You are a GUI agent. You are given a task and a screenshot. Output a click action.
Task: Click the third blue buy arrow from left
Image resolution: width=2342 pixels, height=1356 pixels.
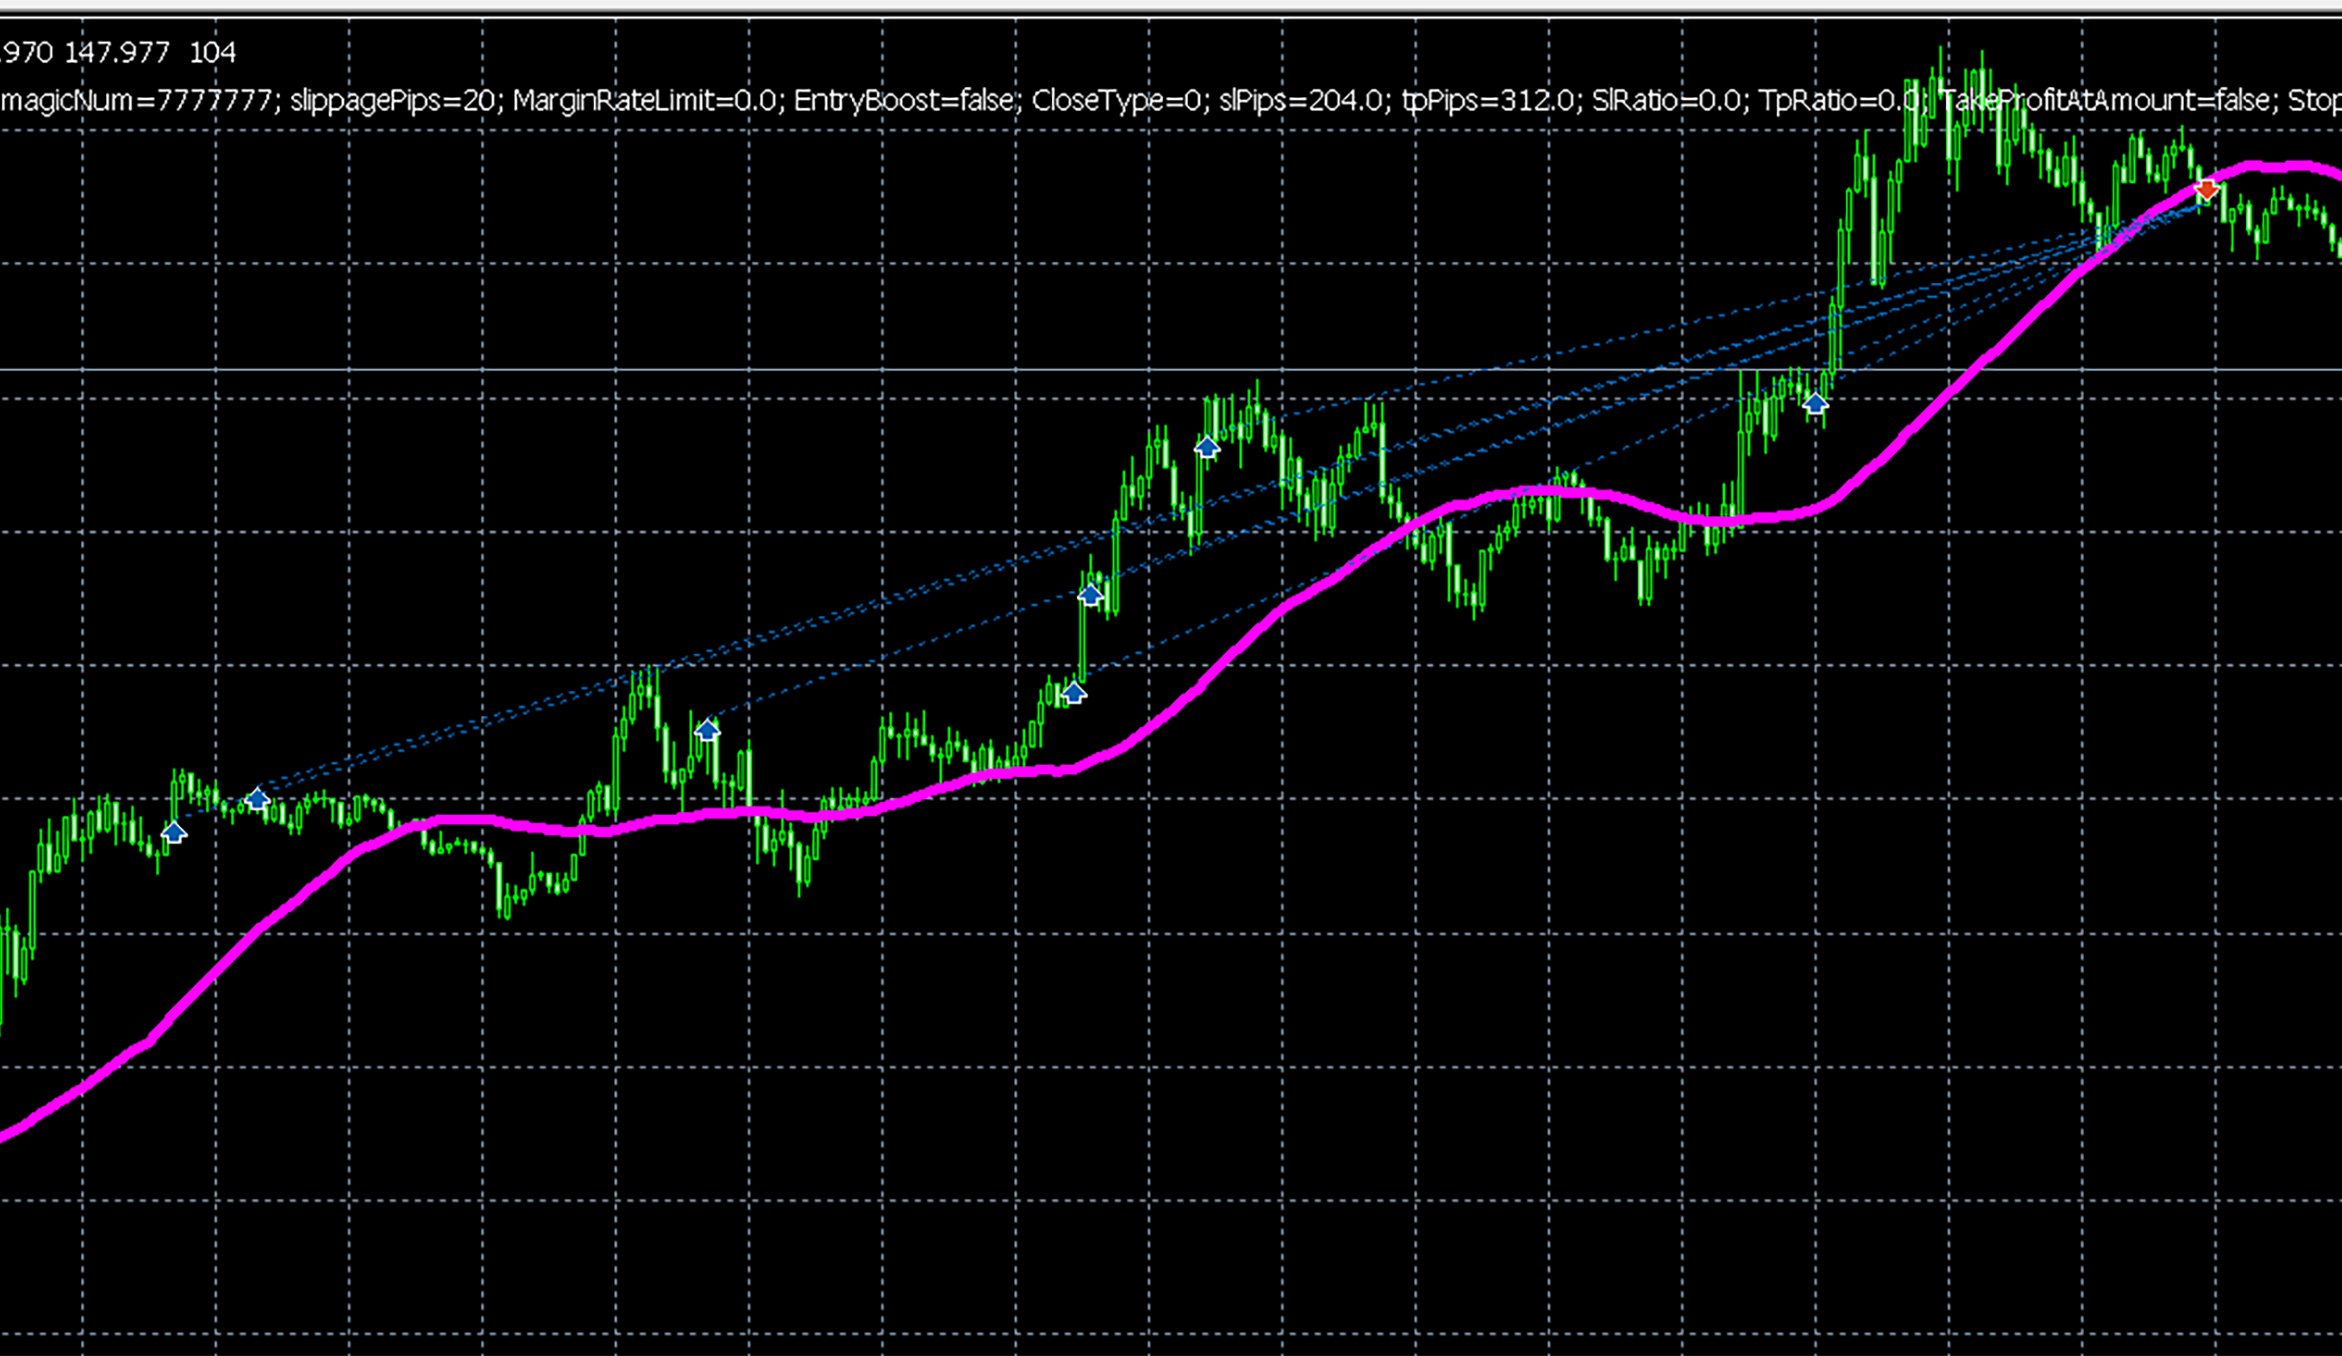pyautogui.click(x=707, y=730)
